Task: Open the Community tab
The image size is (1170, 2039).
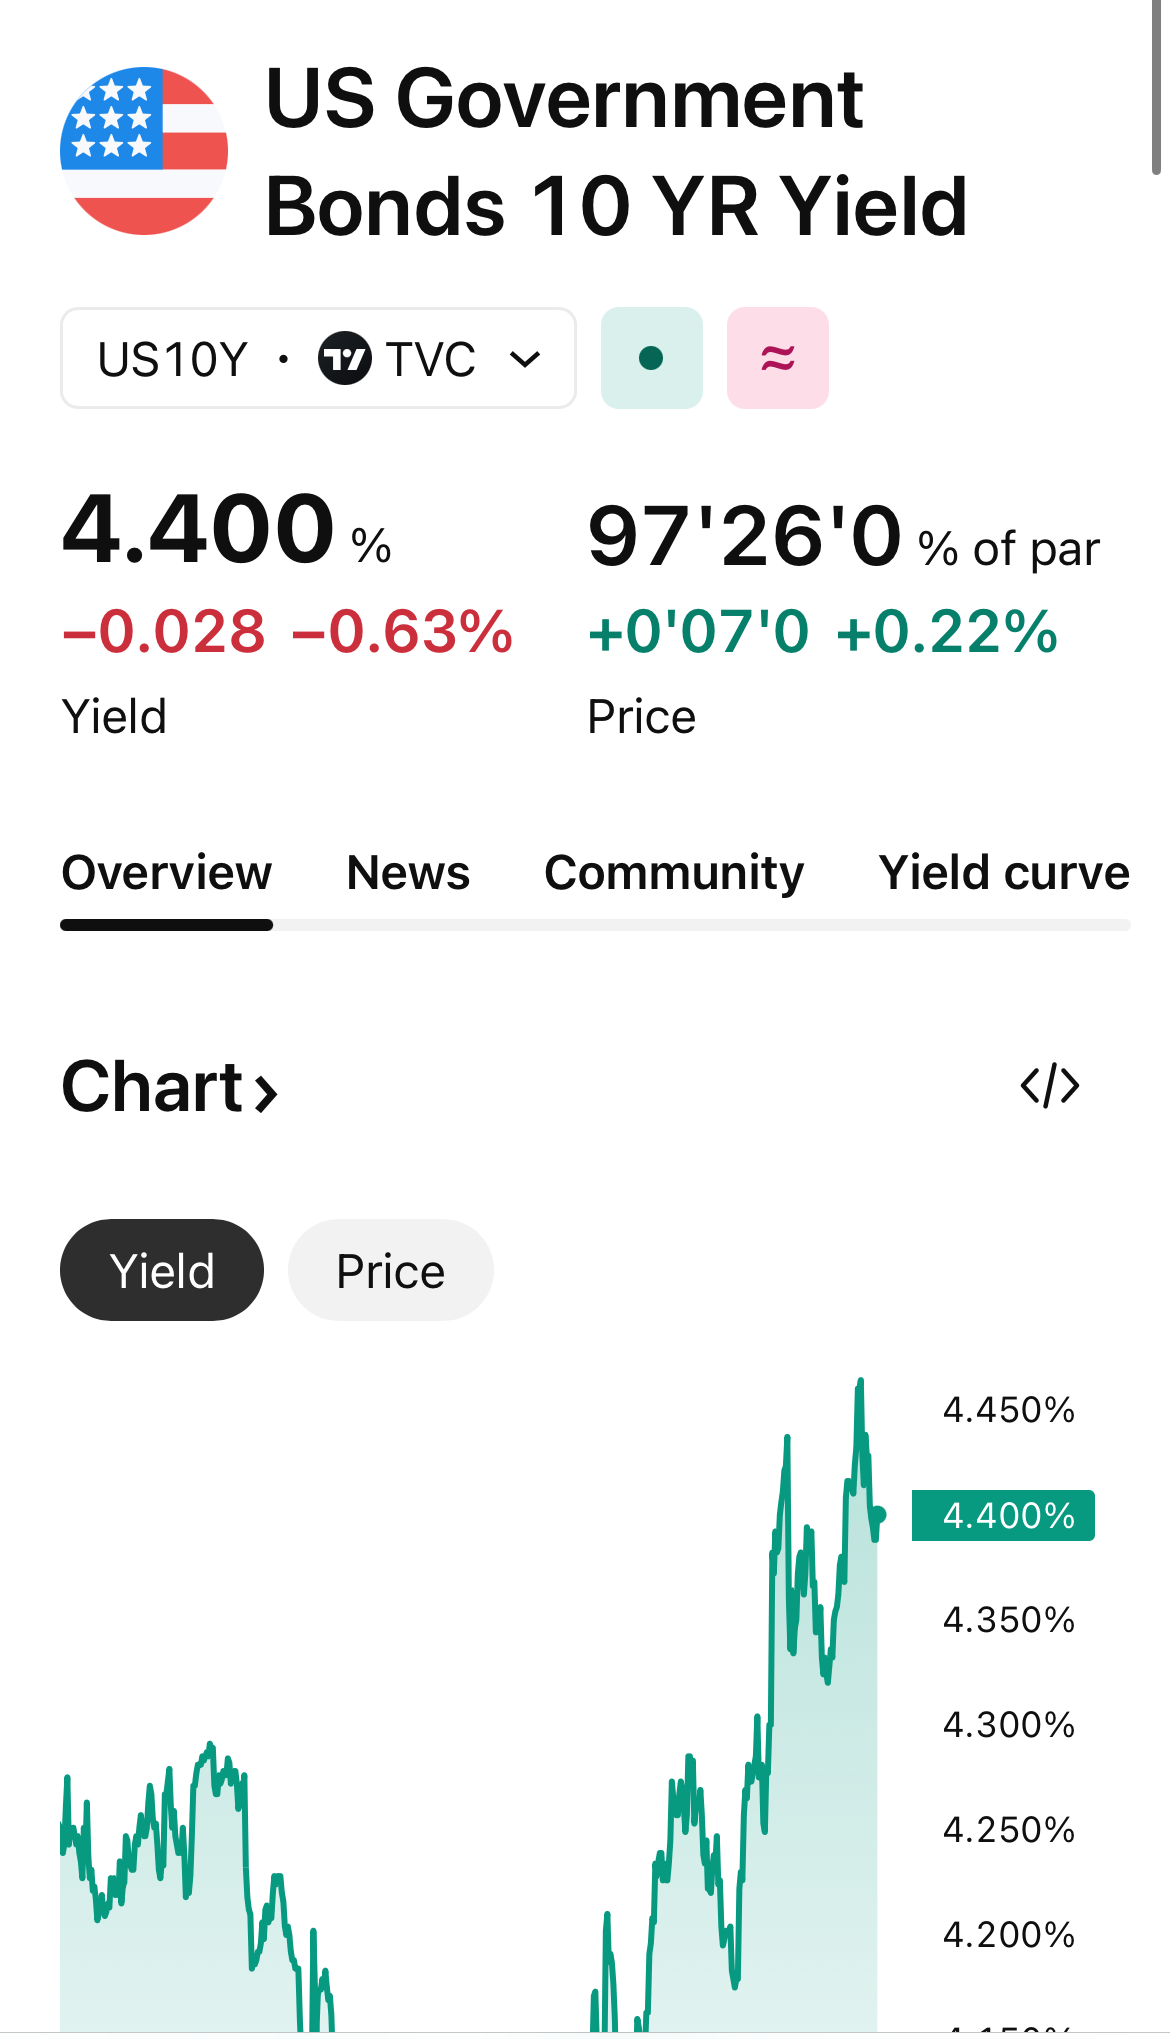Action: [674, 873]
